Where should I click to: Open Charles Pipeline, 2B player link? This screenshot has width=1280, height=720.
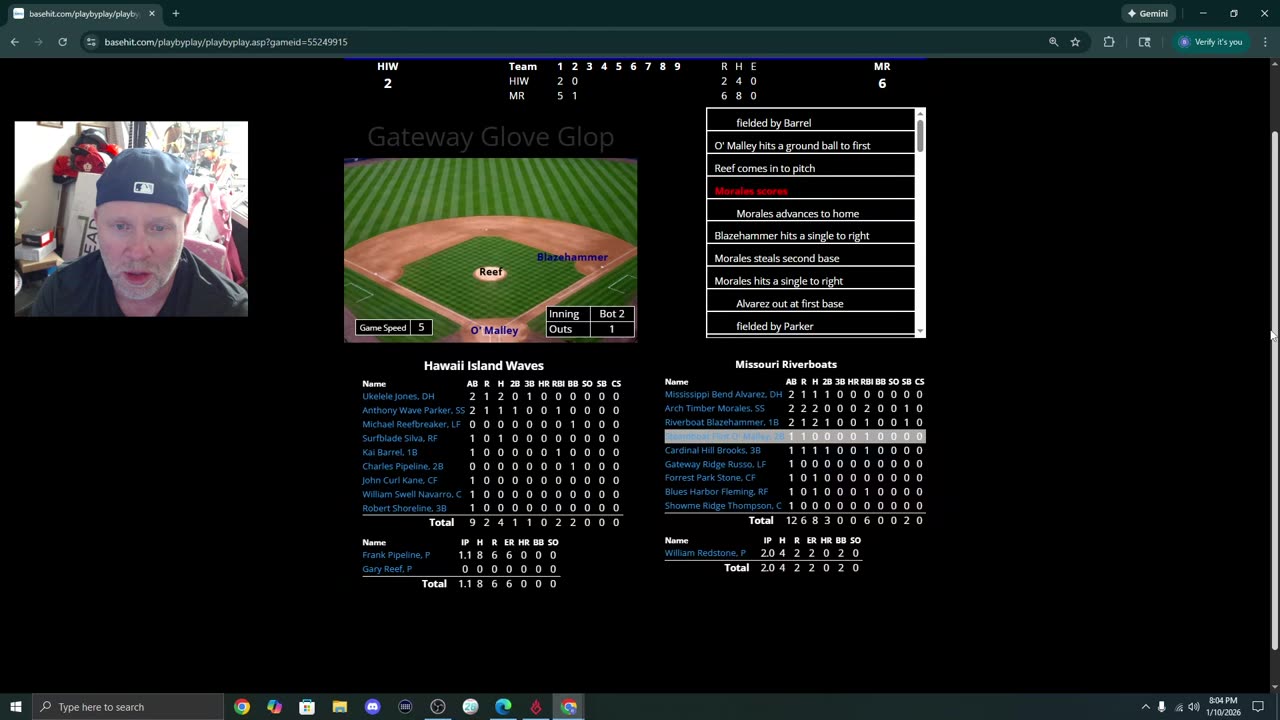pos(403,466)
